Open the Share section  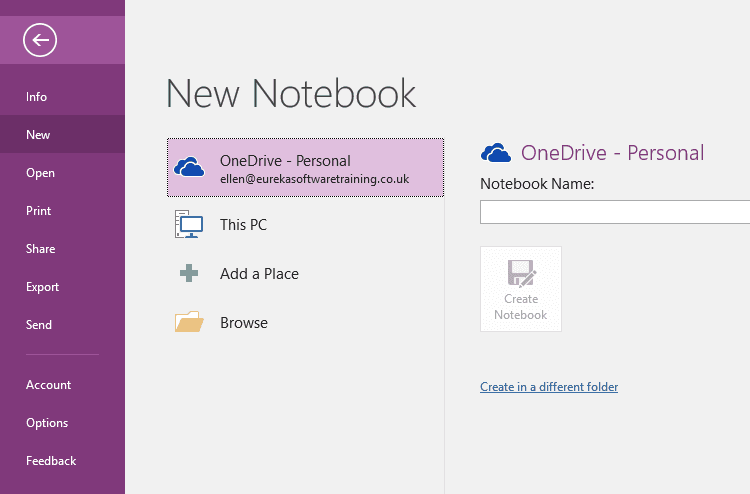41,249
